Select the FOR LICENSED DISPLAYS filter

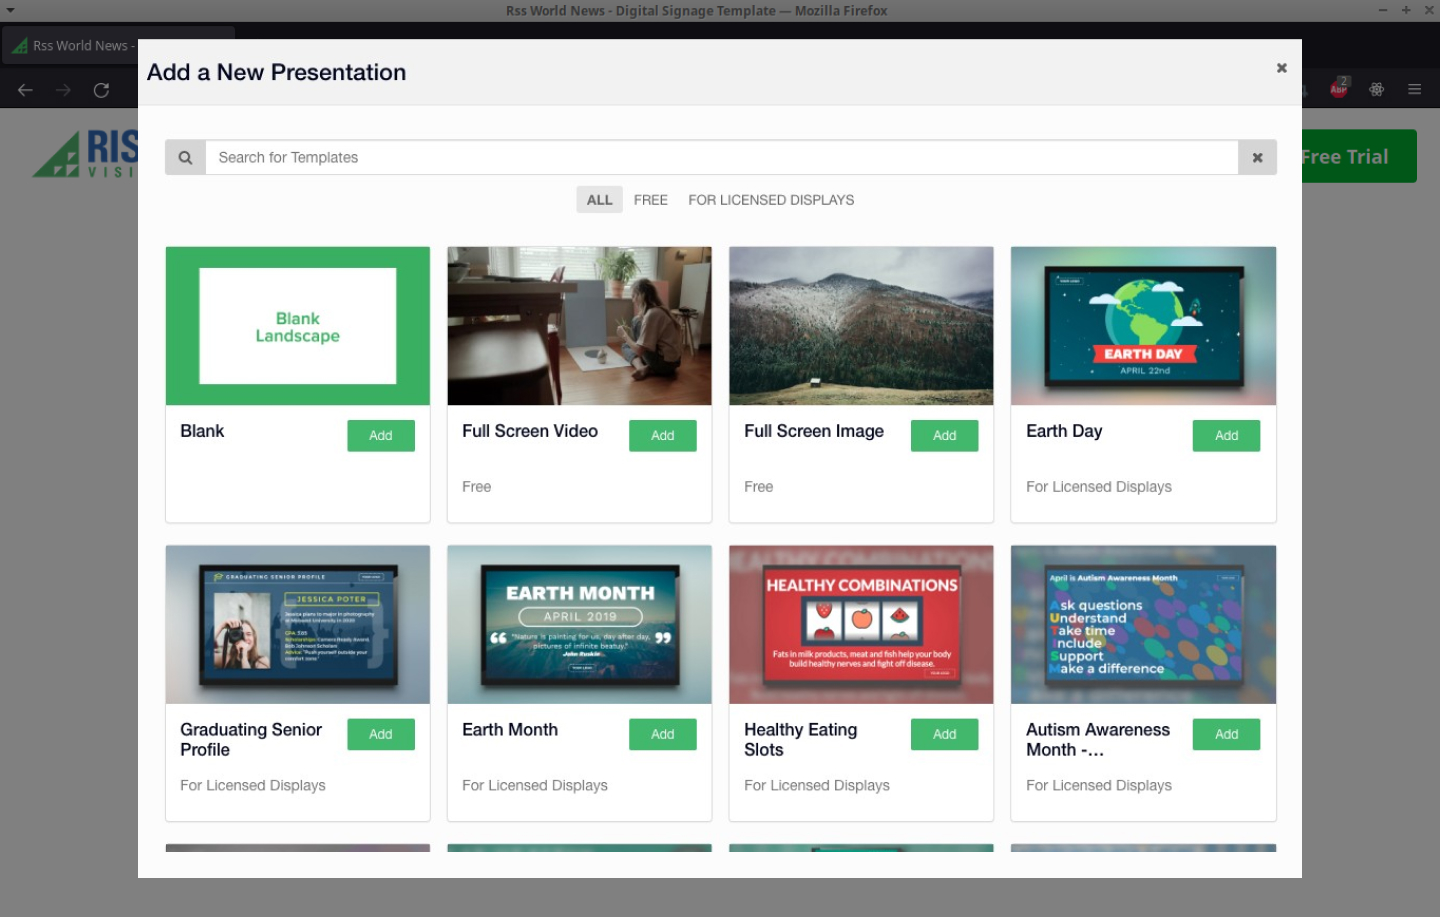click(771, 200)
